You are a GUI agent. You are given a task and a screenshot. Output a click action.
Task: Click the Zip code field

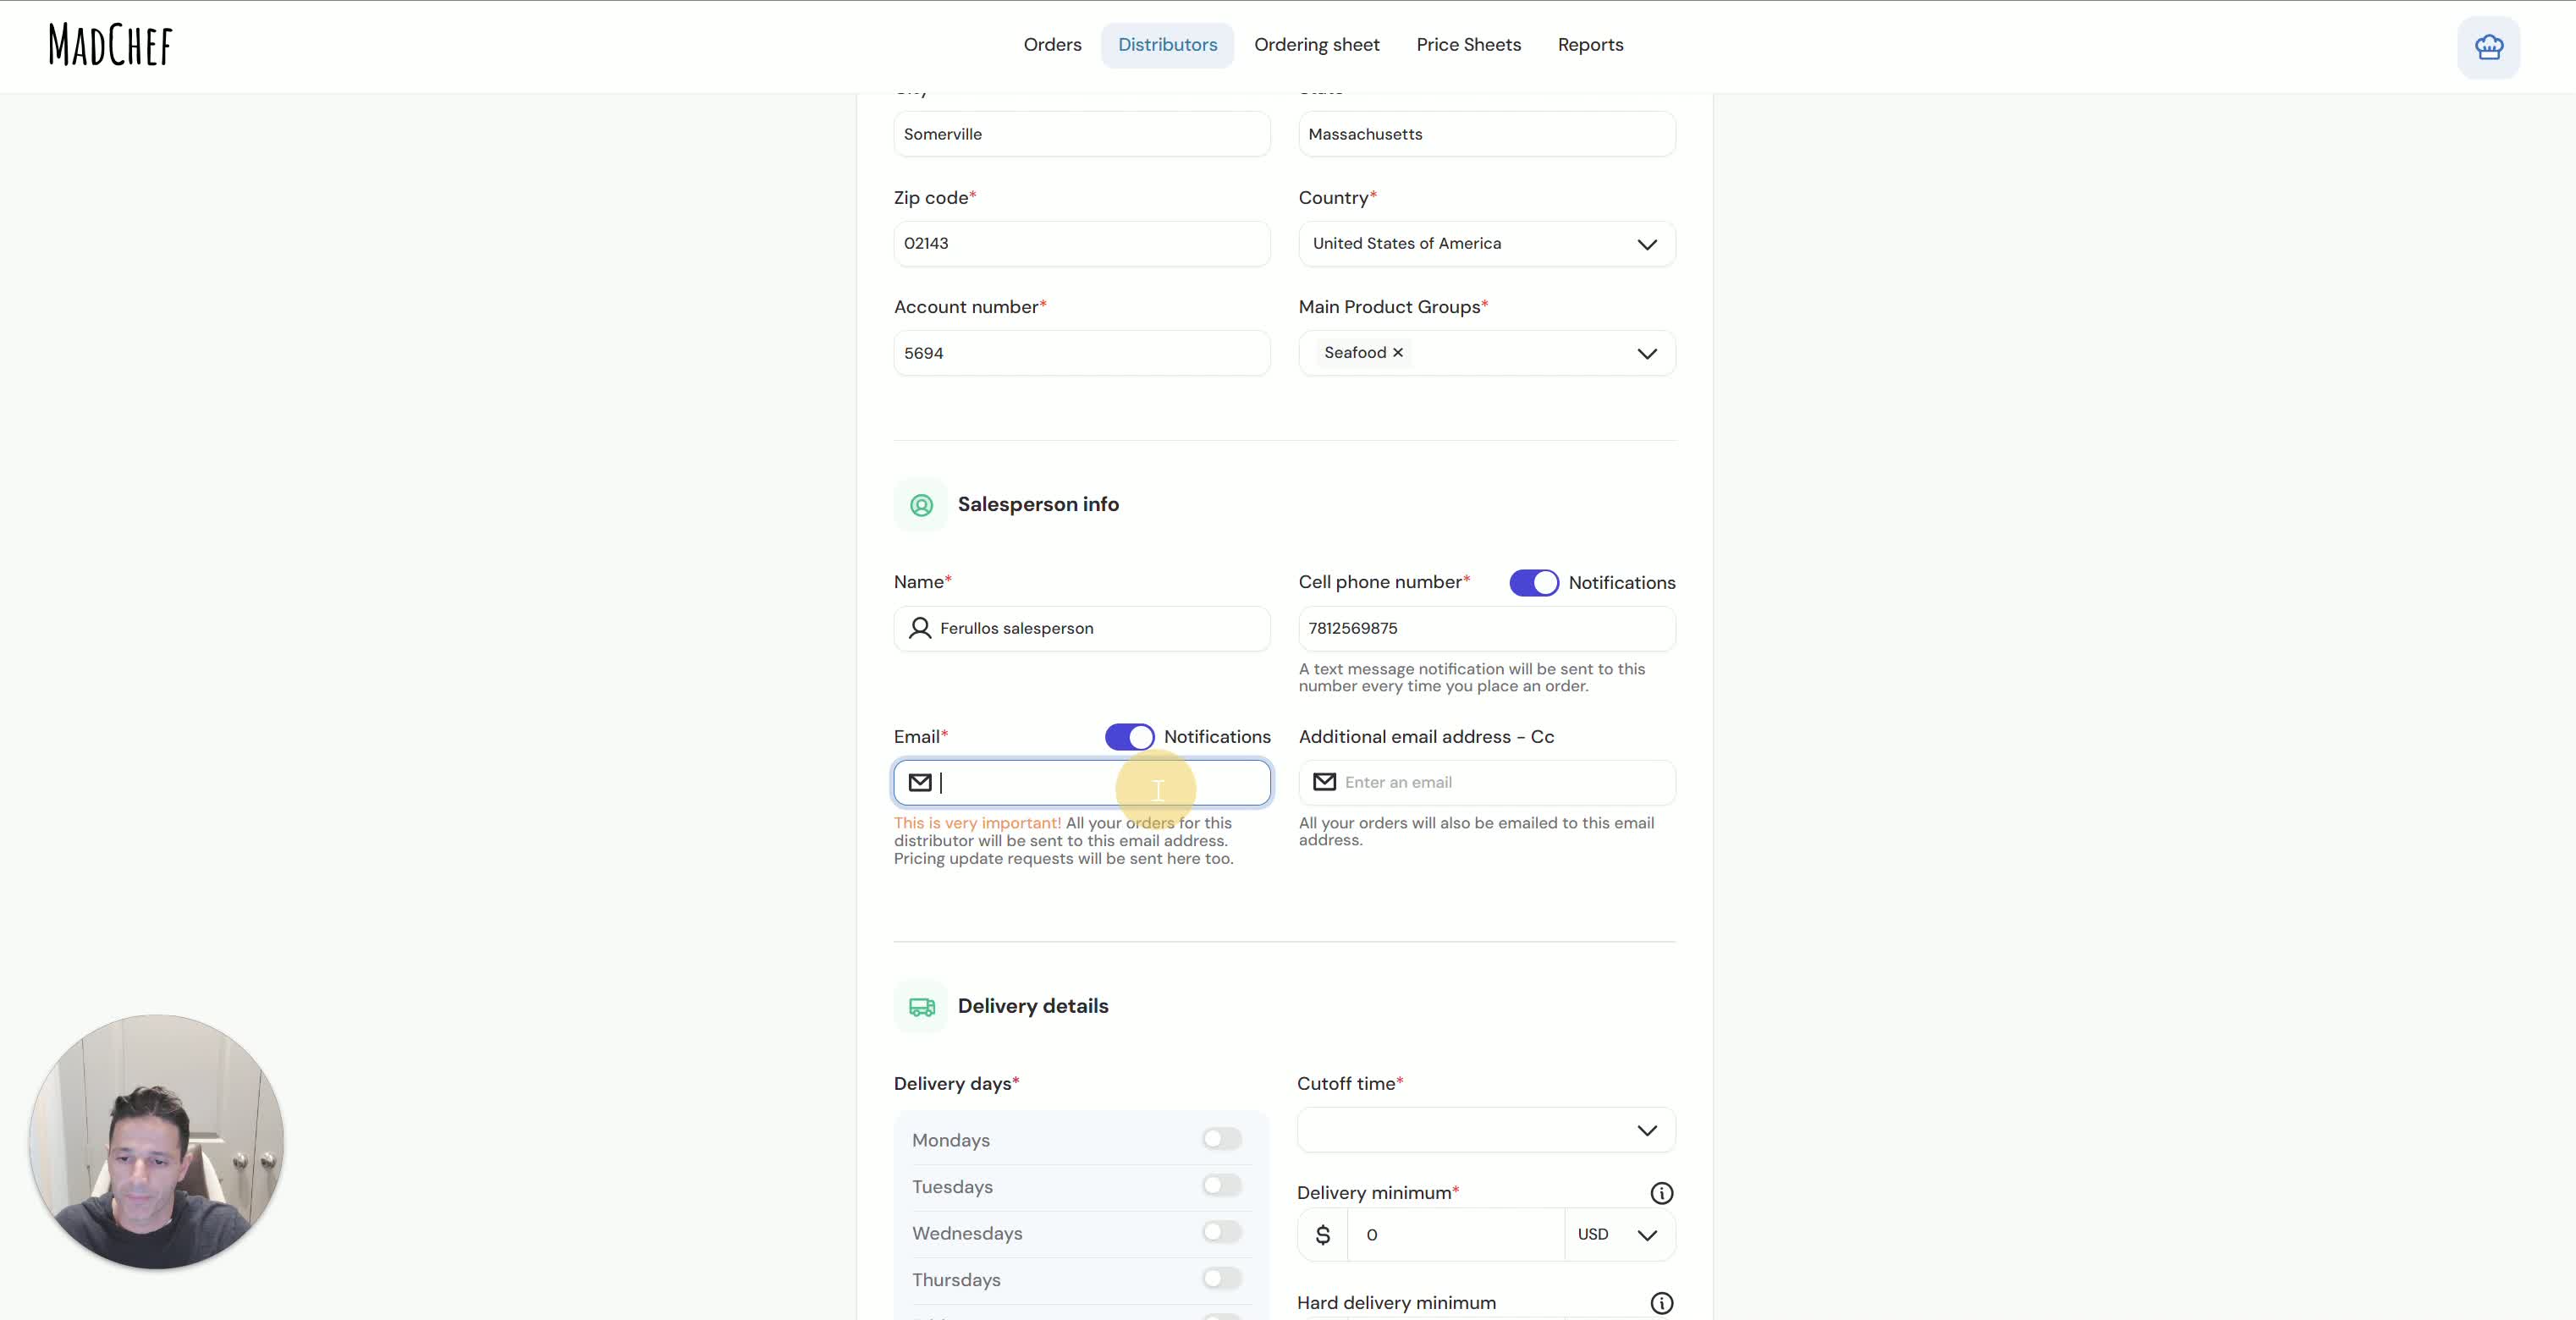point(1082,244)
